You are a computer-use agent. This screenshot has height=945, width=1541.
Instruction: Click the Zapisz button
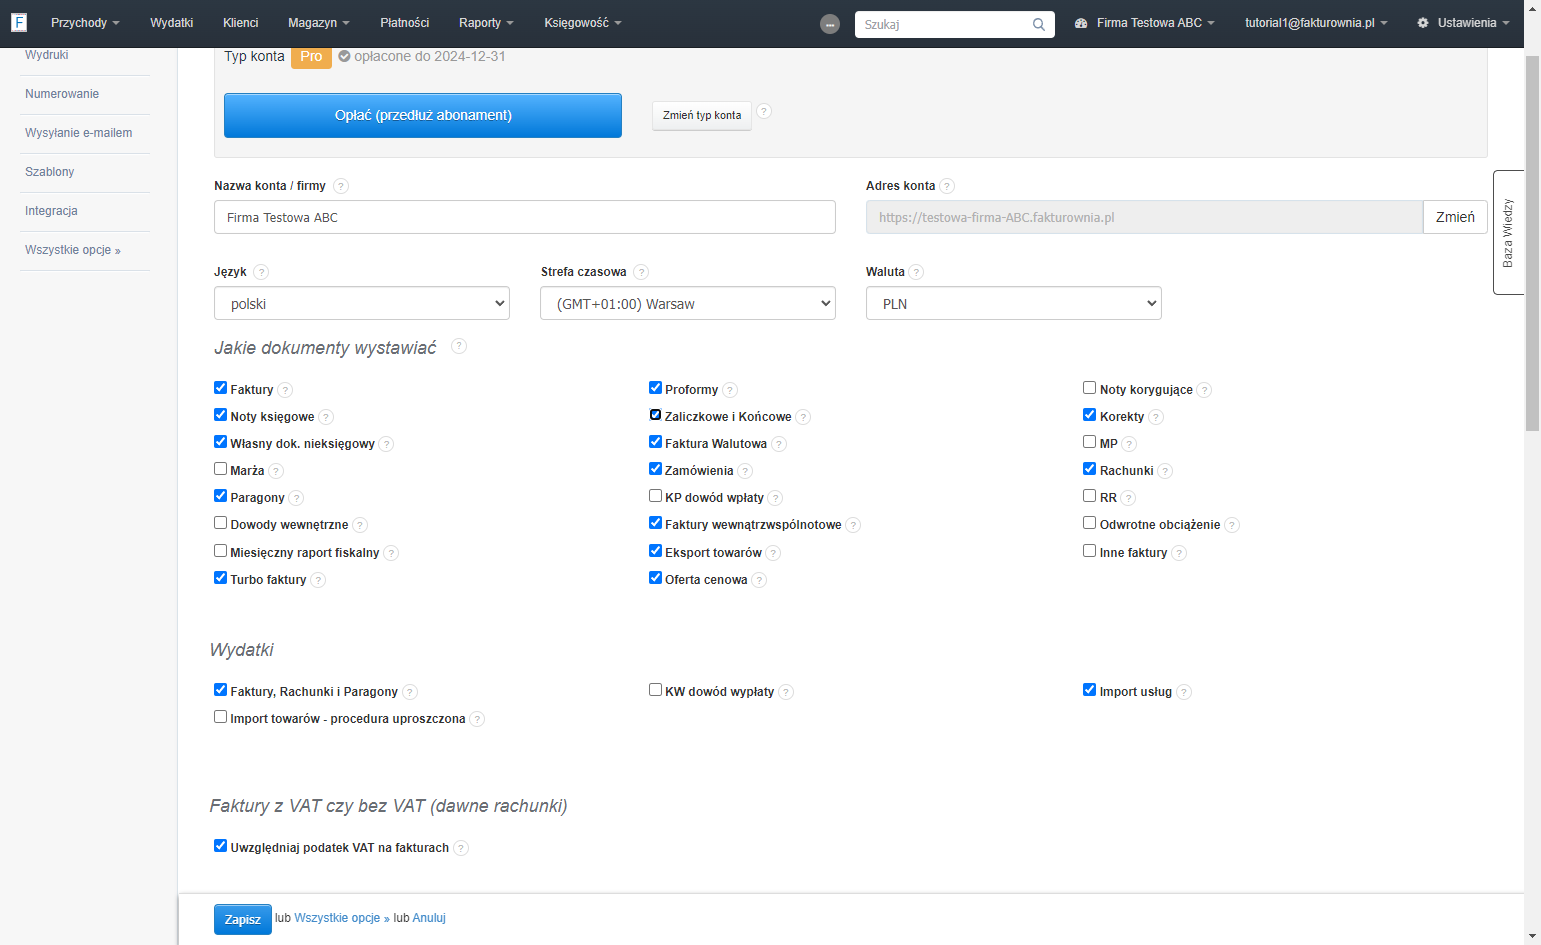coord(243,920)
